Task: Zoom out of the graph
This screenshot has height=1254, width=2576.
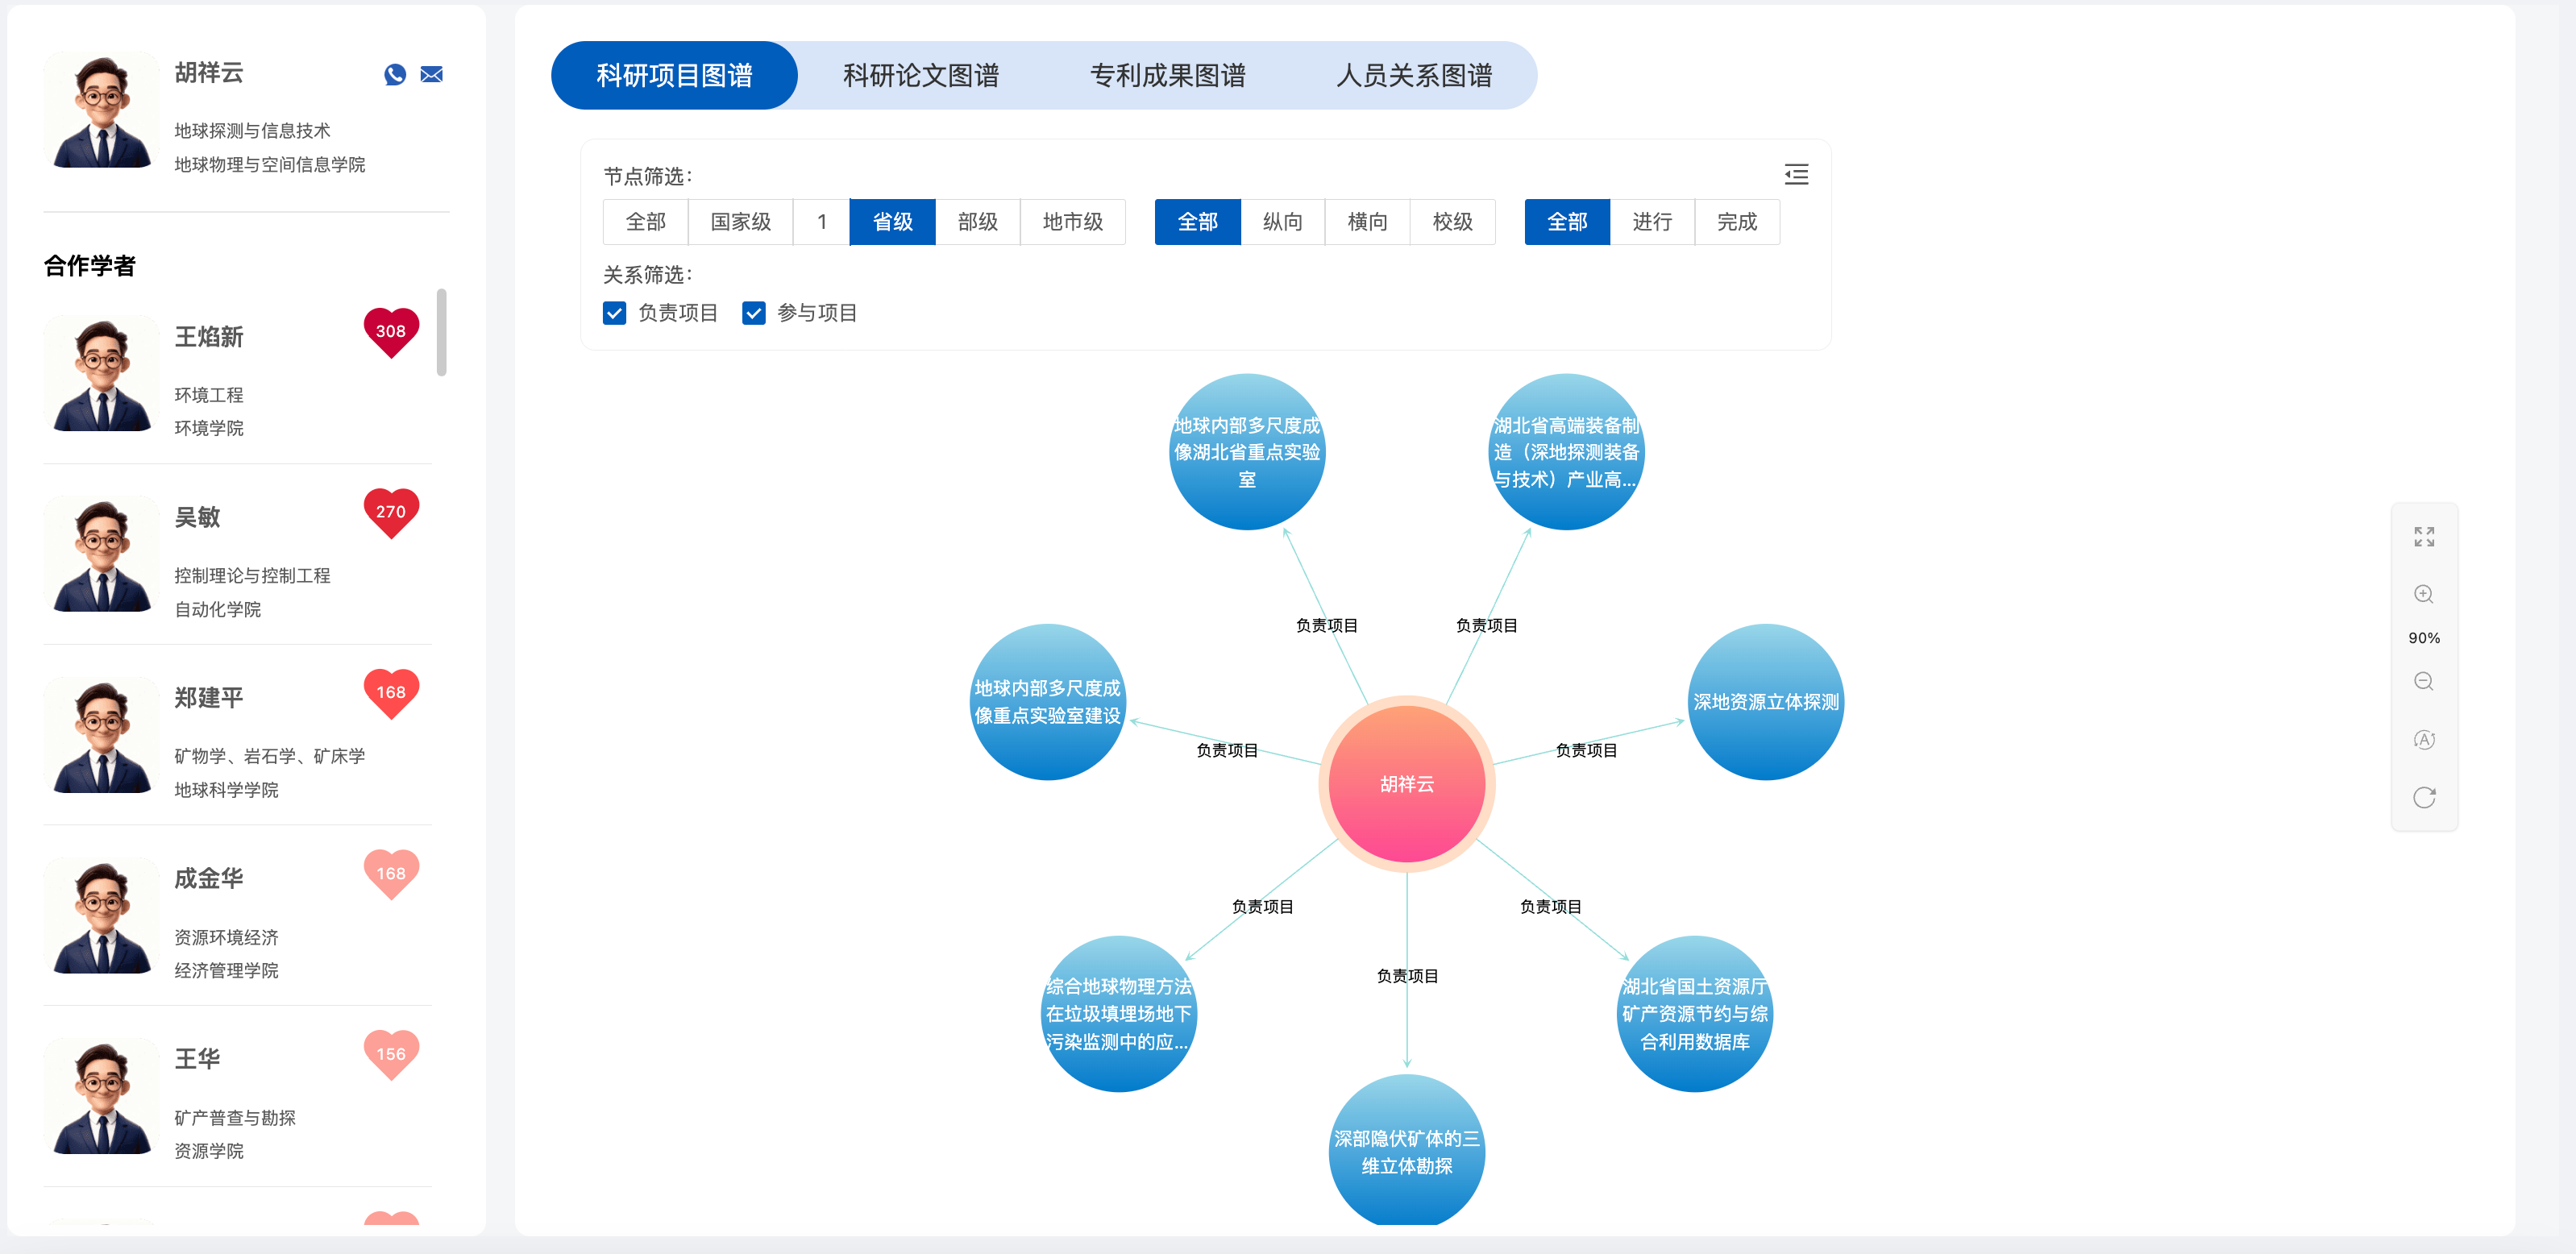Action: 2424,682
